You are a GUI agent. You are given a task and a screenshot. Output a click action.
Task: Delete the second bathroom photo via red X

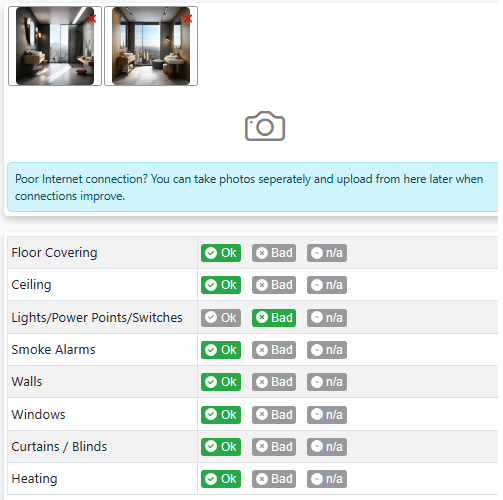[188, 18]
